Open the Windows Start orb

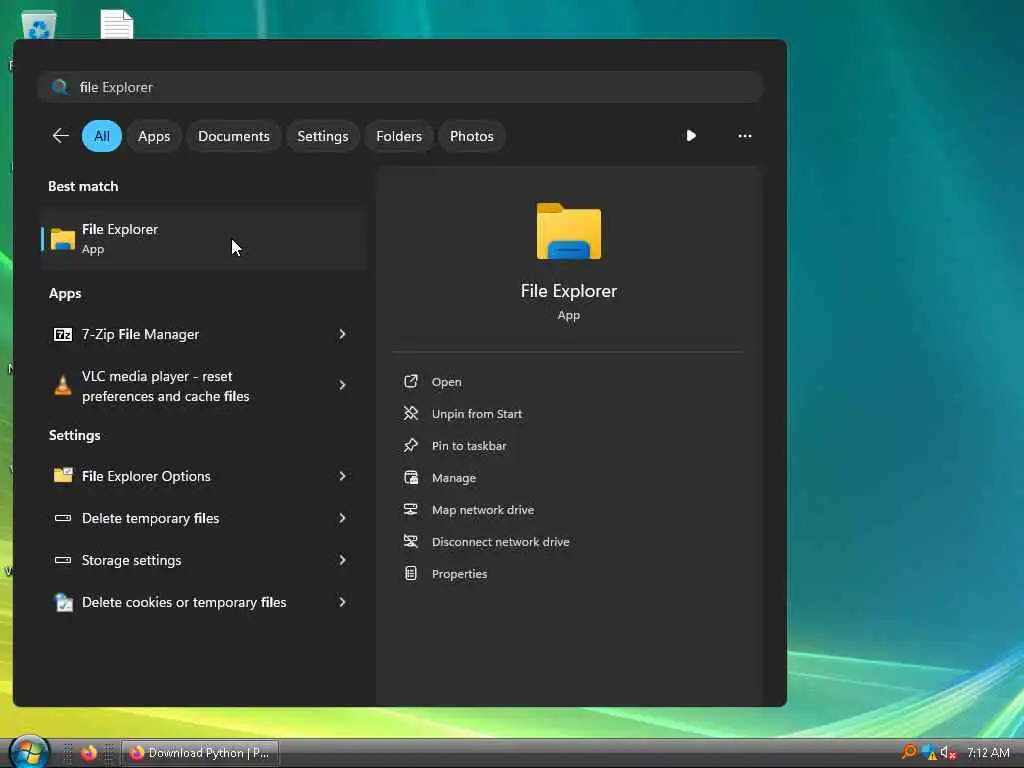29,751
